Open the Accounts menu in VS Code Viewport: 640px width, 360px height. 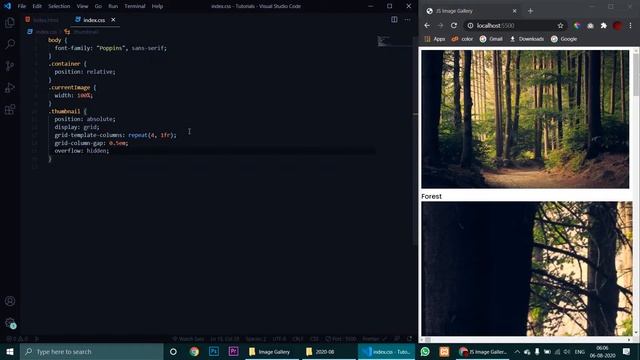click(x=10, y=301)
